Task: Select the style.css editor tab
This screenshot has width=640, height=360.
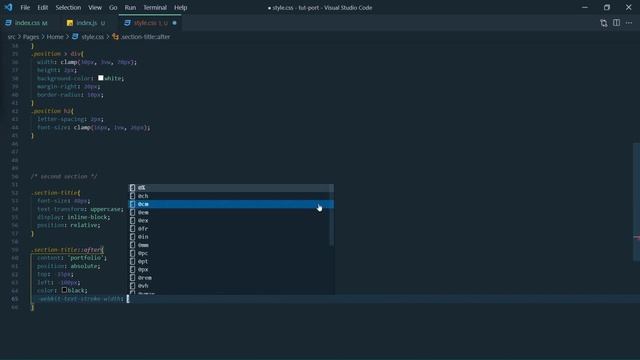Action: 150,23
